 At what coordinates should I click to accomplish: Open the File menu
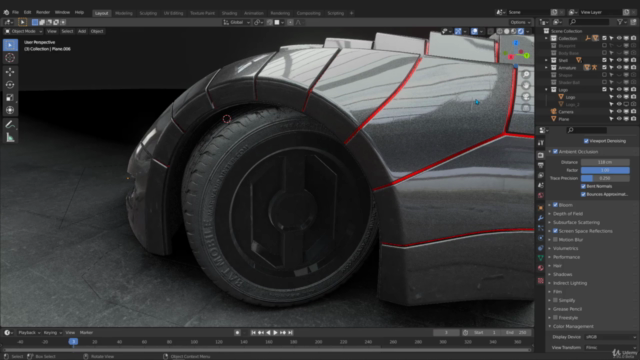click(16, 12)
